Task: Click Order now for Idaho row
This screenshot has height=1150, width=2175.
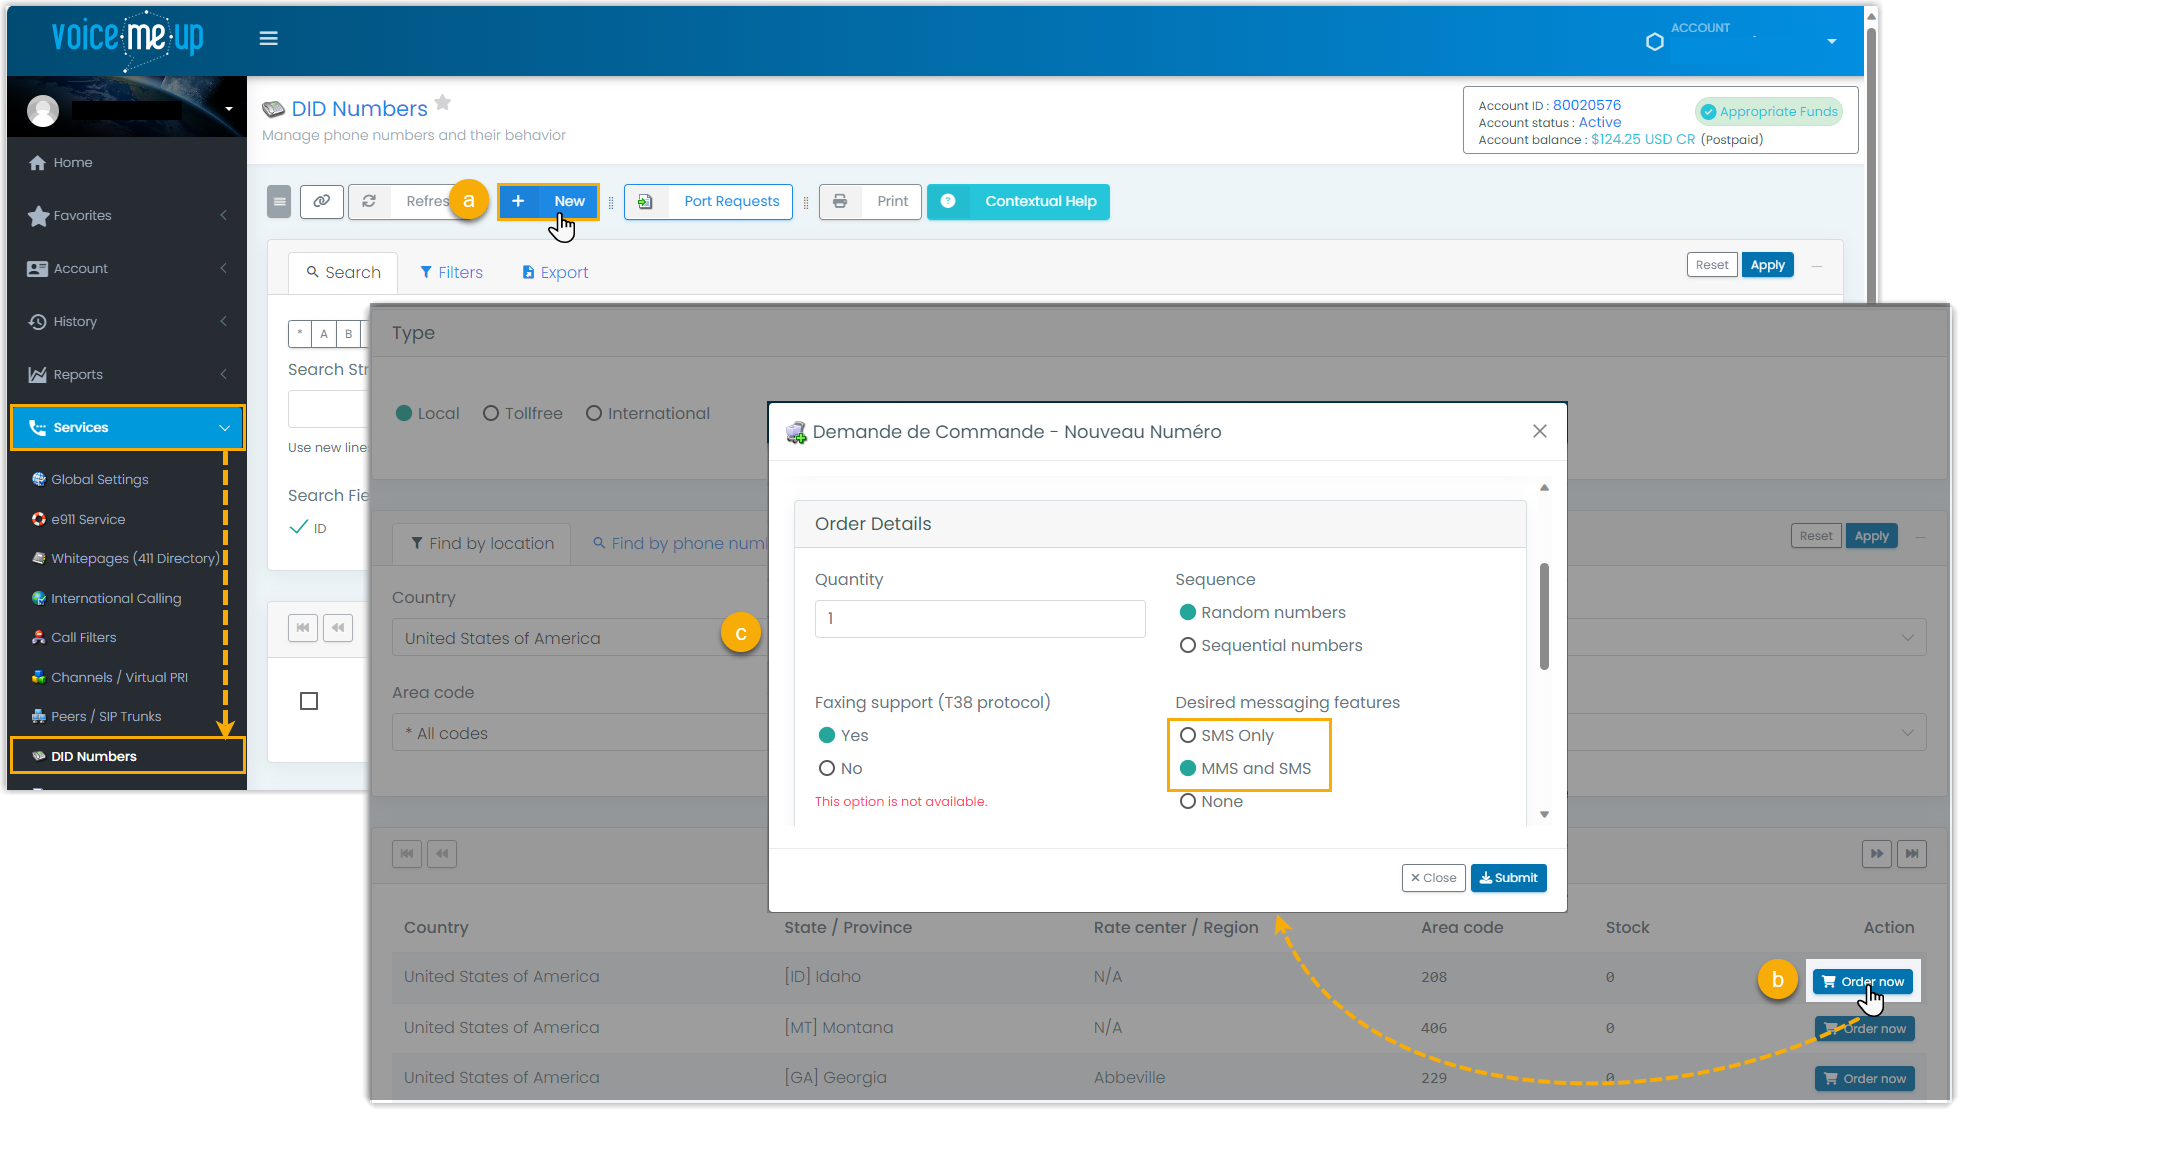Action: pos(1863,981)
